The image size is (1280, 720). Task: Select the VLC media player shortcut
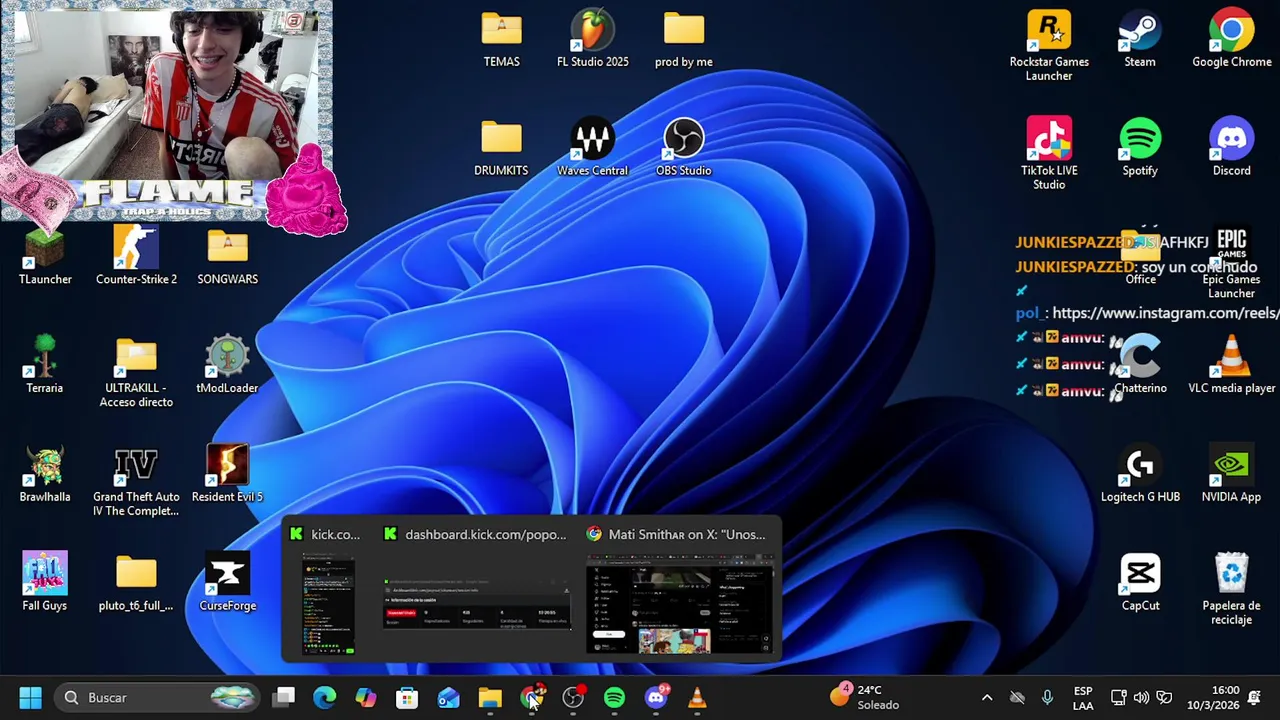(x=1231, y=366)
